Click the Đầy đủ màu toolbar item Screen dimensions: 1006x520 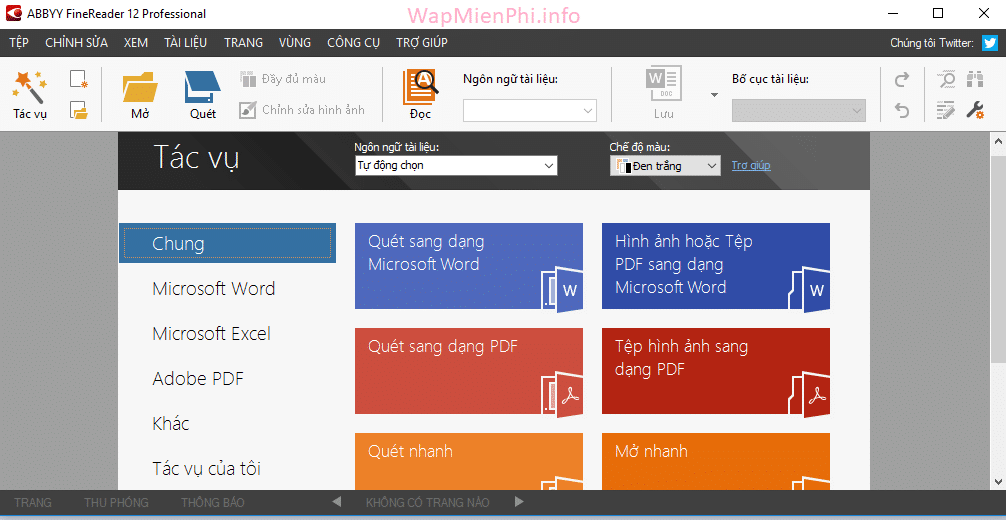click(283, 79)
